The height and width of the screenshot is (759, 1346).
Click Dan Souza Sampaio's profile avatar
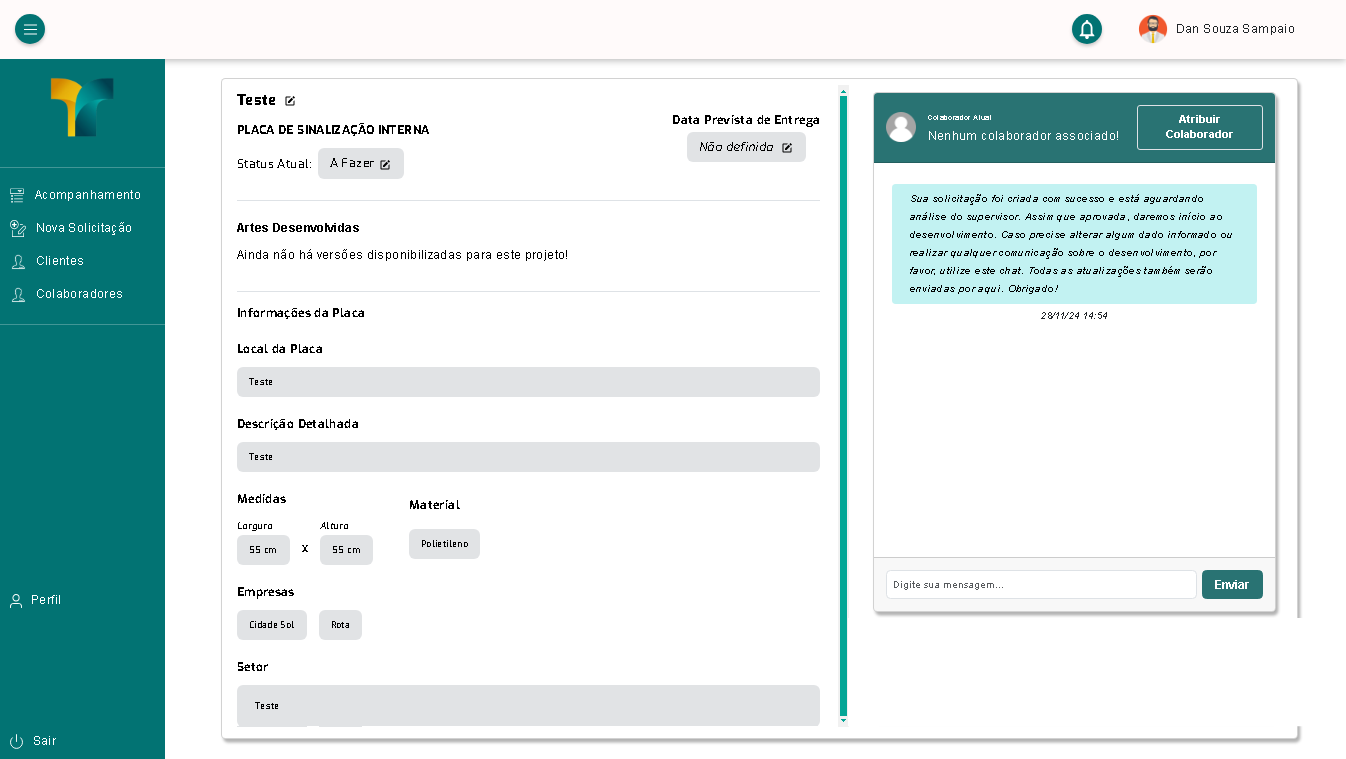1152,29
